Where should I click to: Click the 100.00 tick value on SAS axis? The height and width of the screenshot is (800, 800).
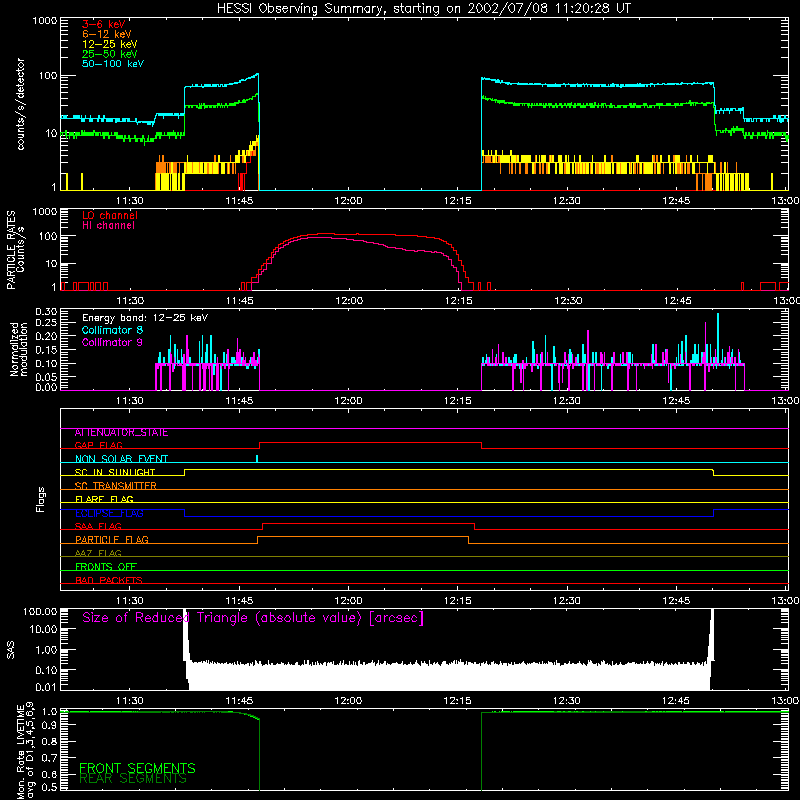coord(40,612)
